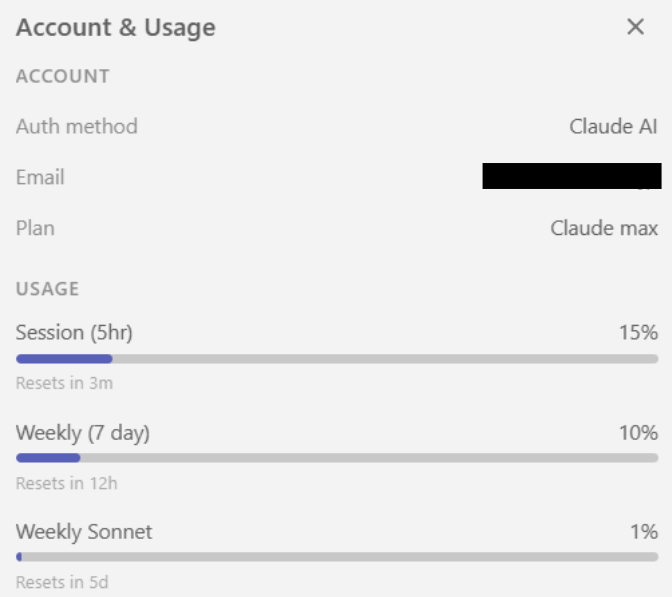Close the Account & Usage panel
The height and width of the screenshot is (597, 672).
635,27
